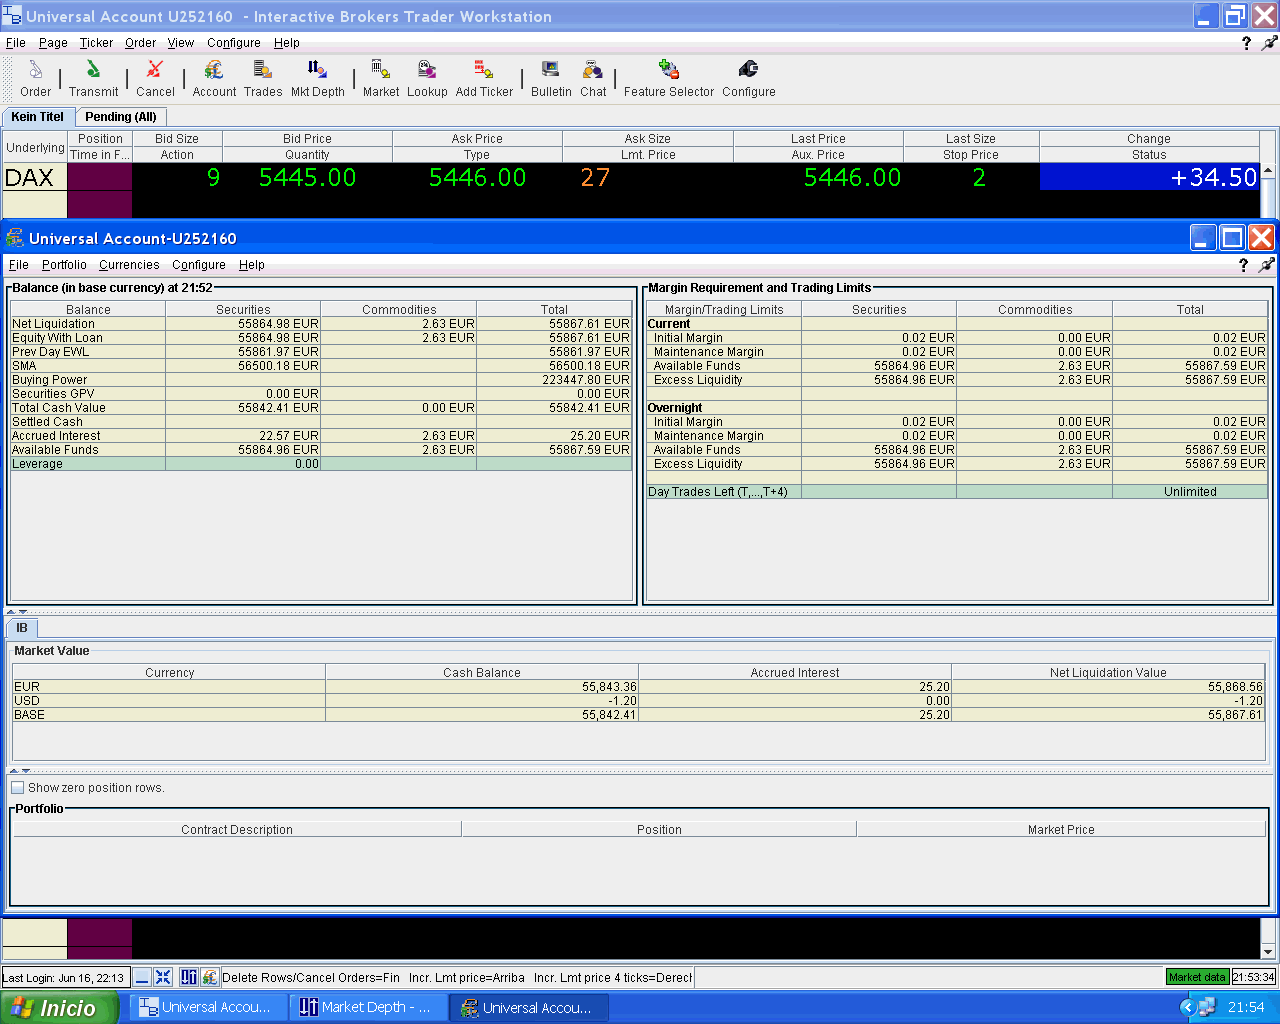Screen dimensions: 1280x1024
Task: Open the Page menu
Action: [x=53, y=43]
